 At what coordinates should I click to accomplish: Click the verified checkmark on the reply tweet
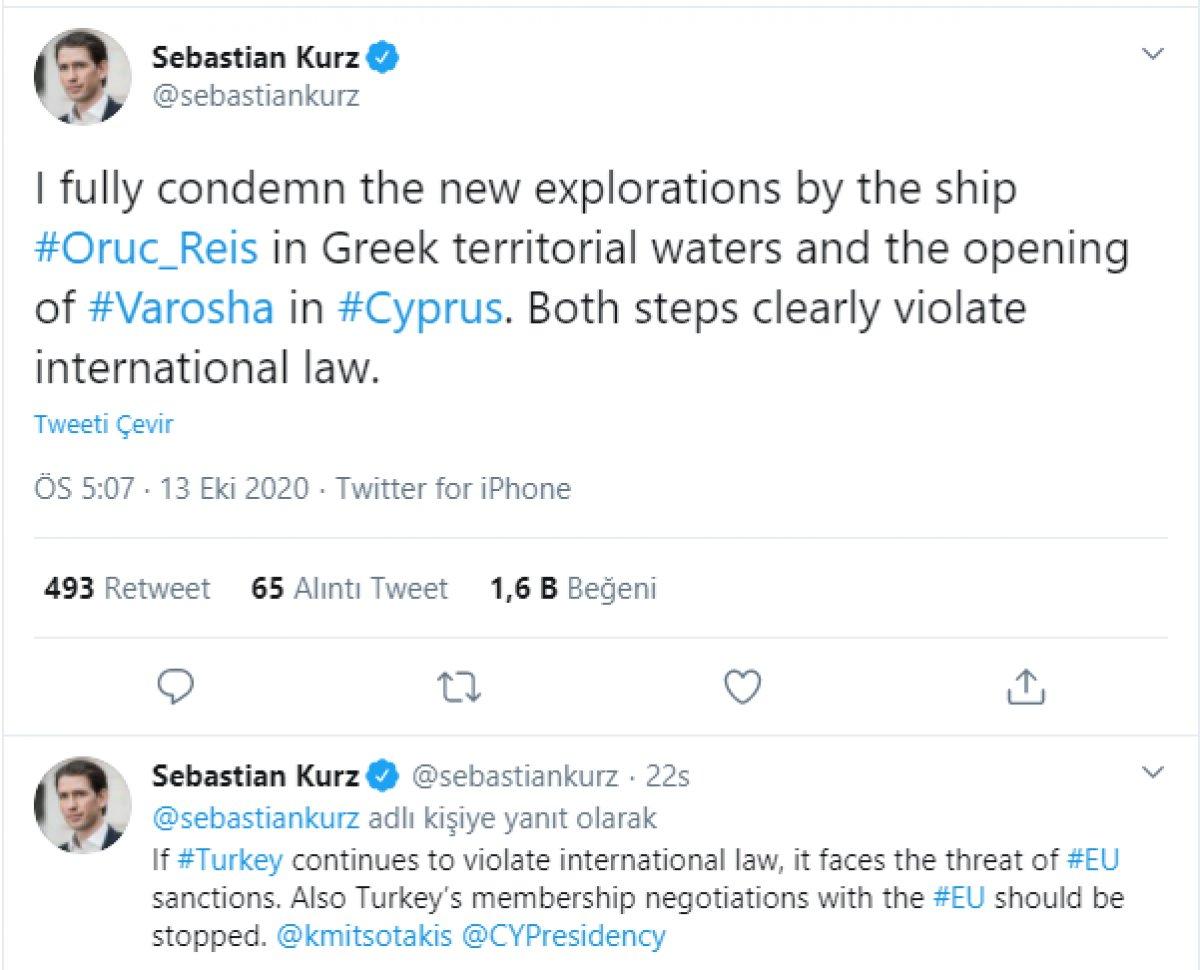pyautogui.click(x=381, y=775)
